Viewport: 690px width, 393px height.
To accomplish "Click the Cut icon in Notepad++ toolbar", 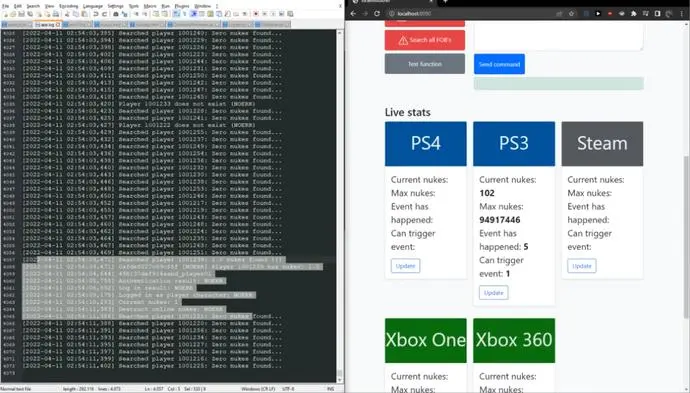I will [68, 14].
